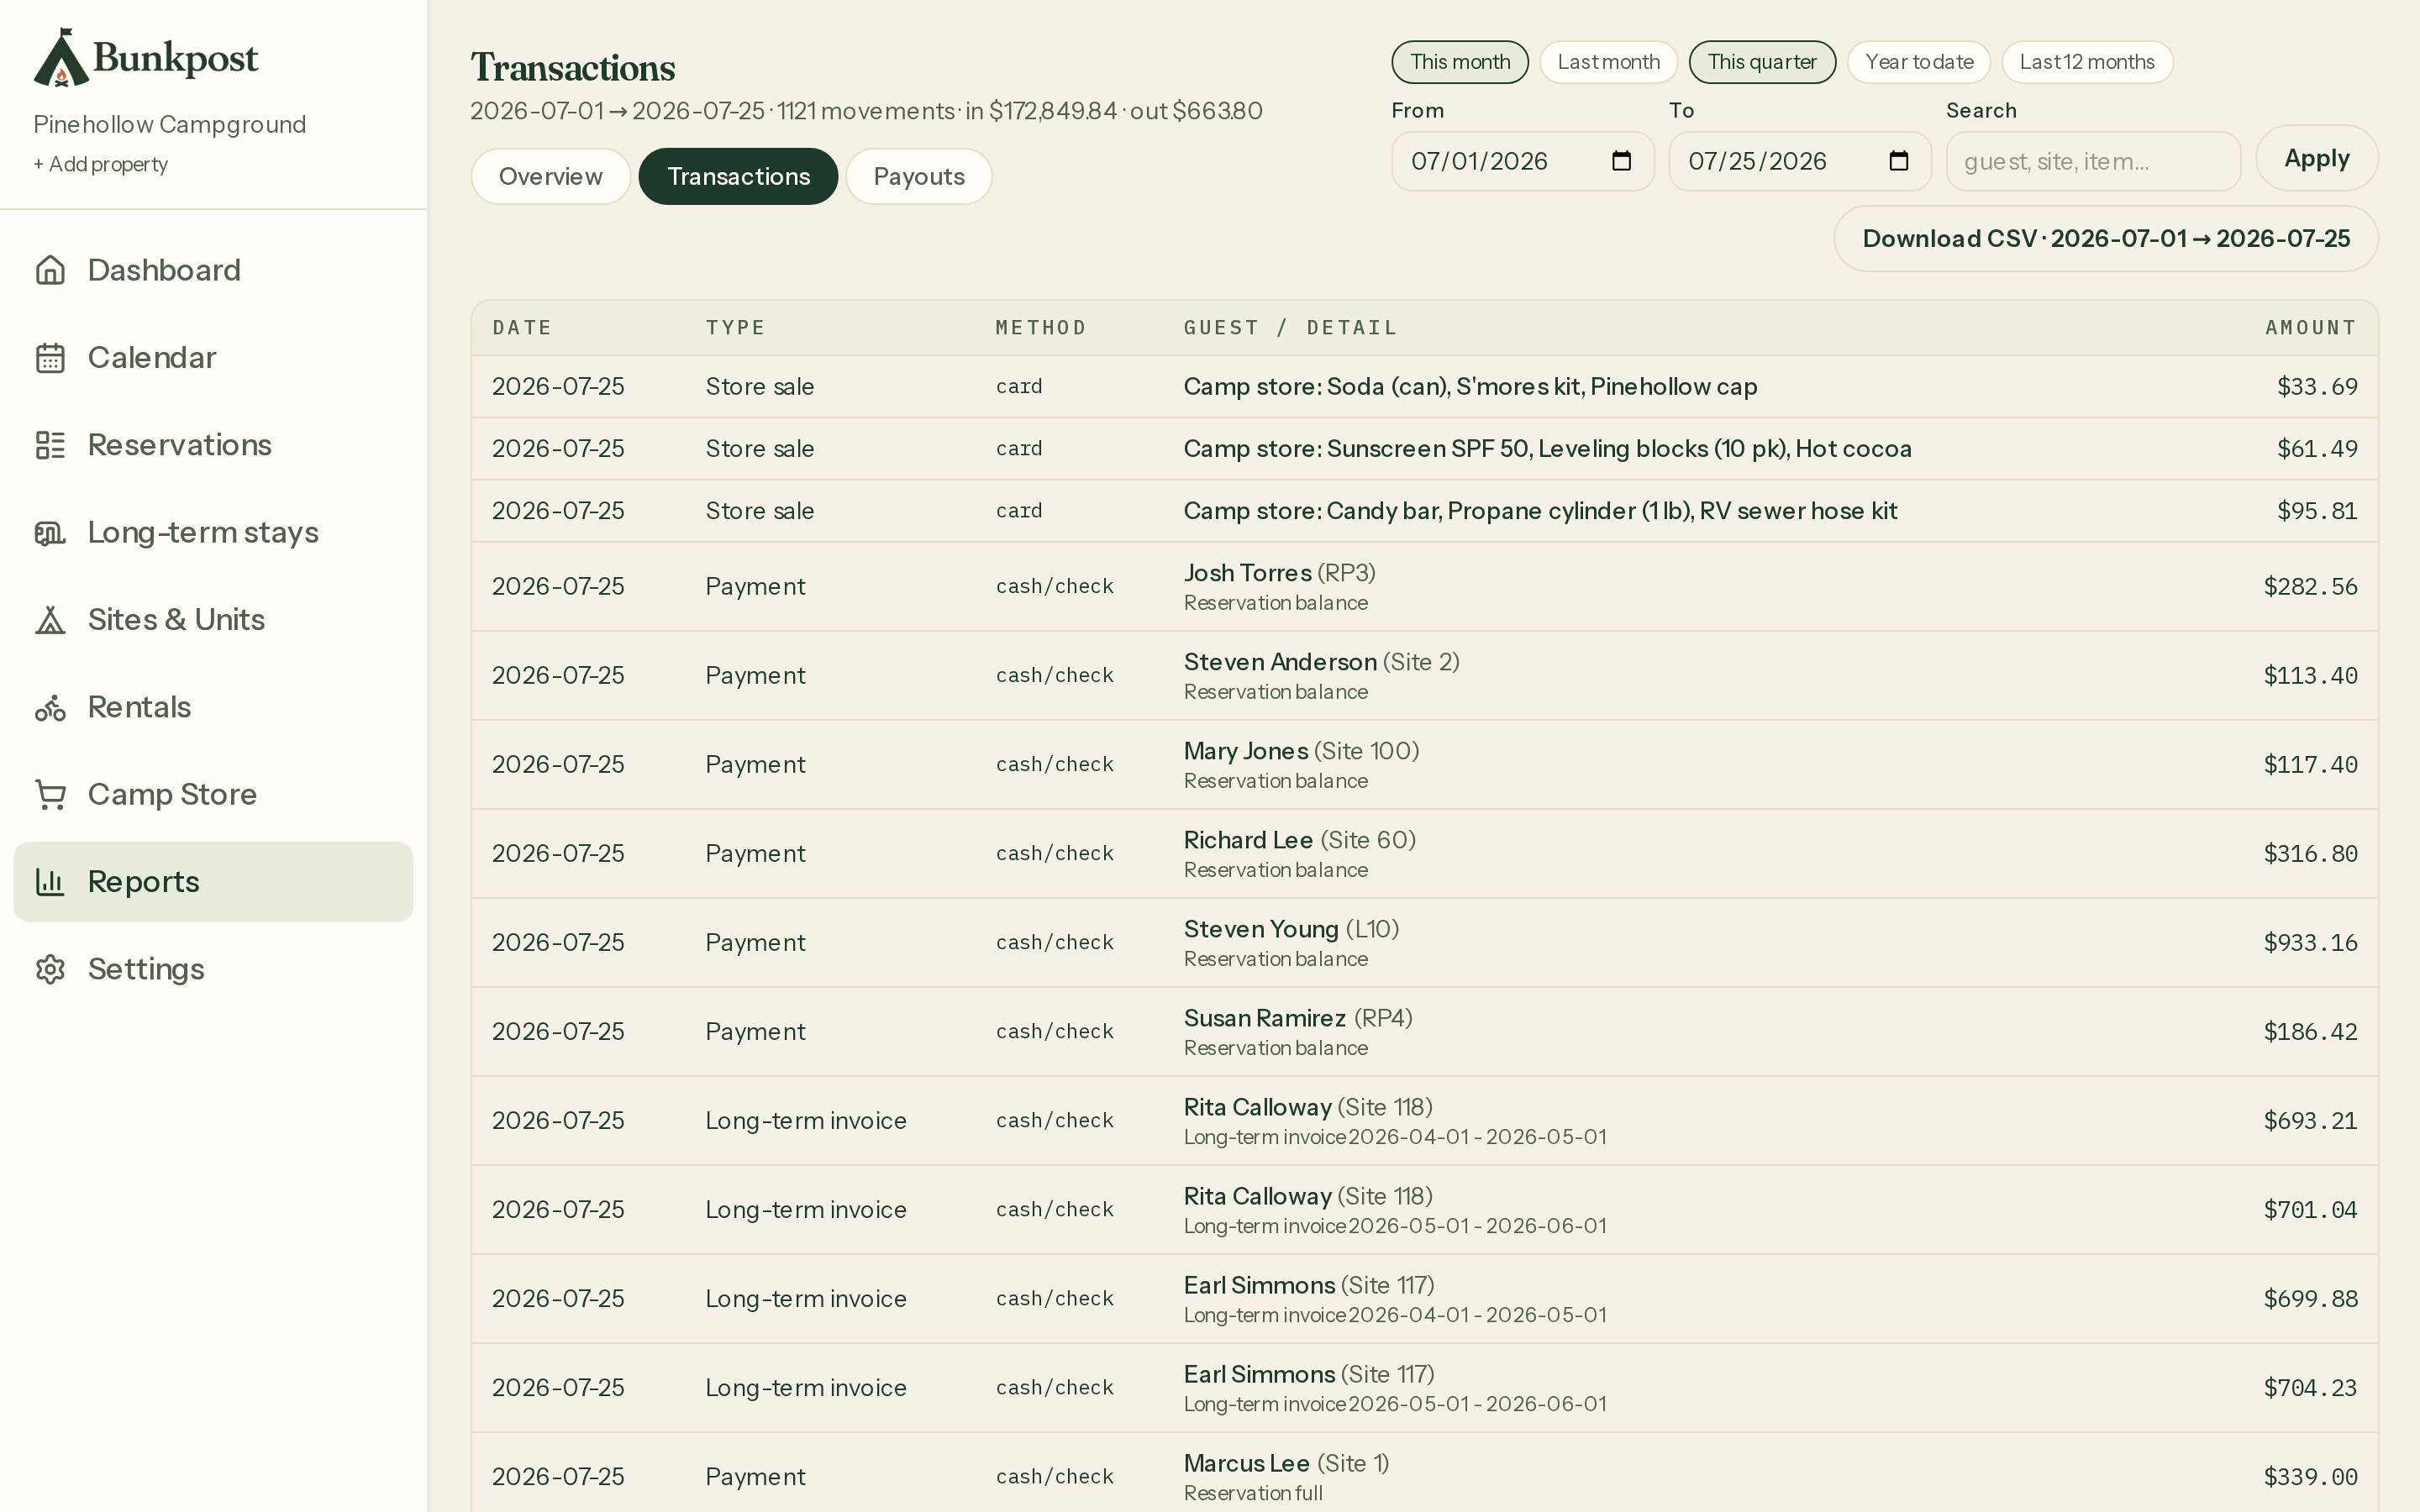Click the Dashboard house icon
The height and width of the screenshot is (1512, 2420).
(x=50, y=270)
